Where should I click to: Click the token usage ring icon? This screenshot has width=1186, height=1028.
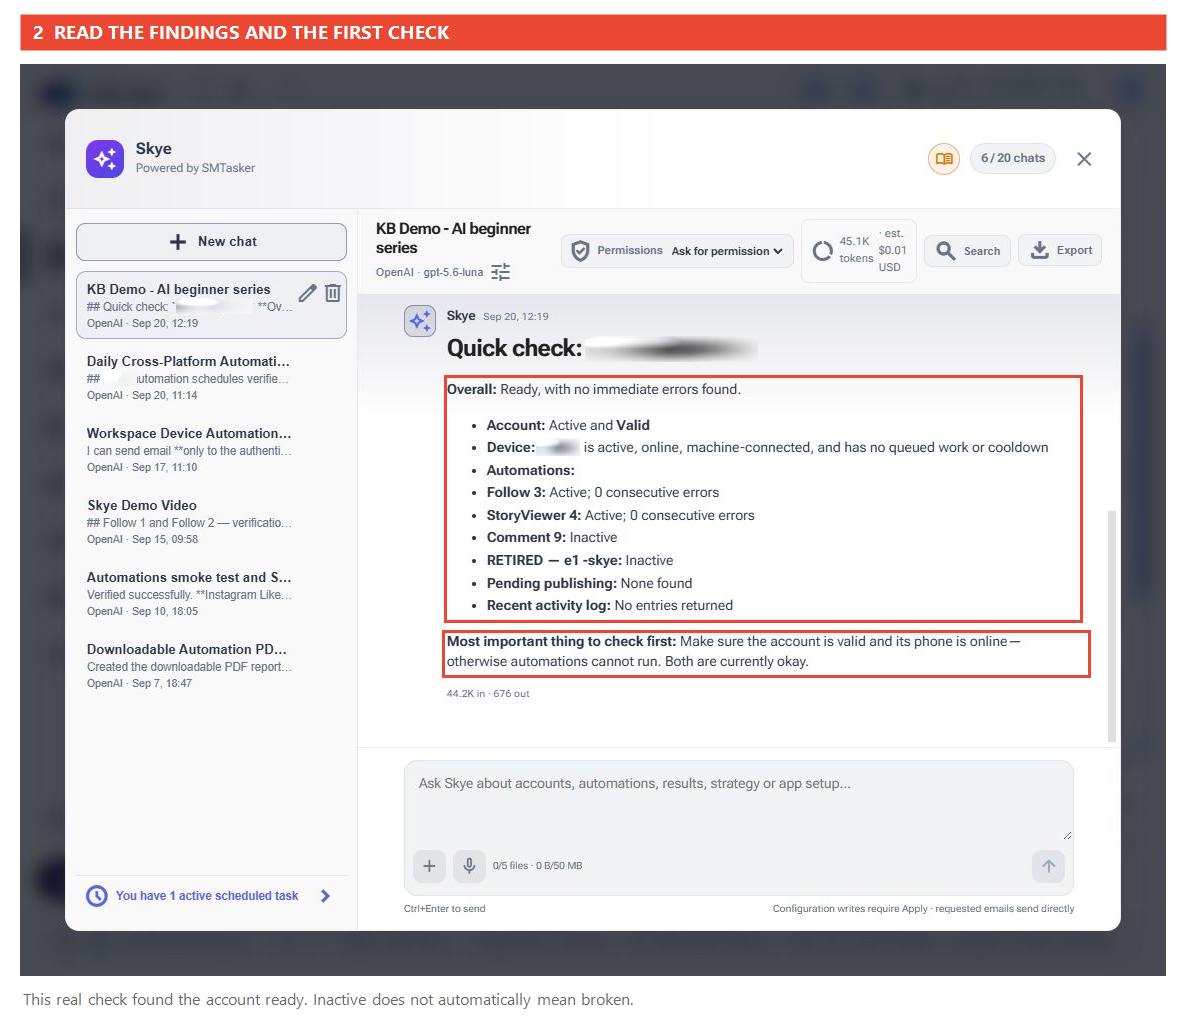[822, 251]
